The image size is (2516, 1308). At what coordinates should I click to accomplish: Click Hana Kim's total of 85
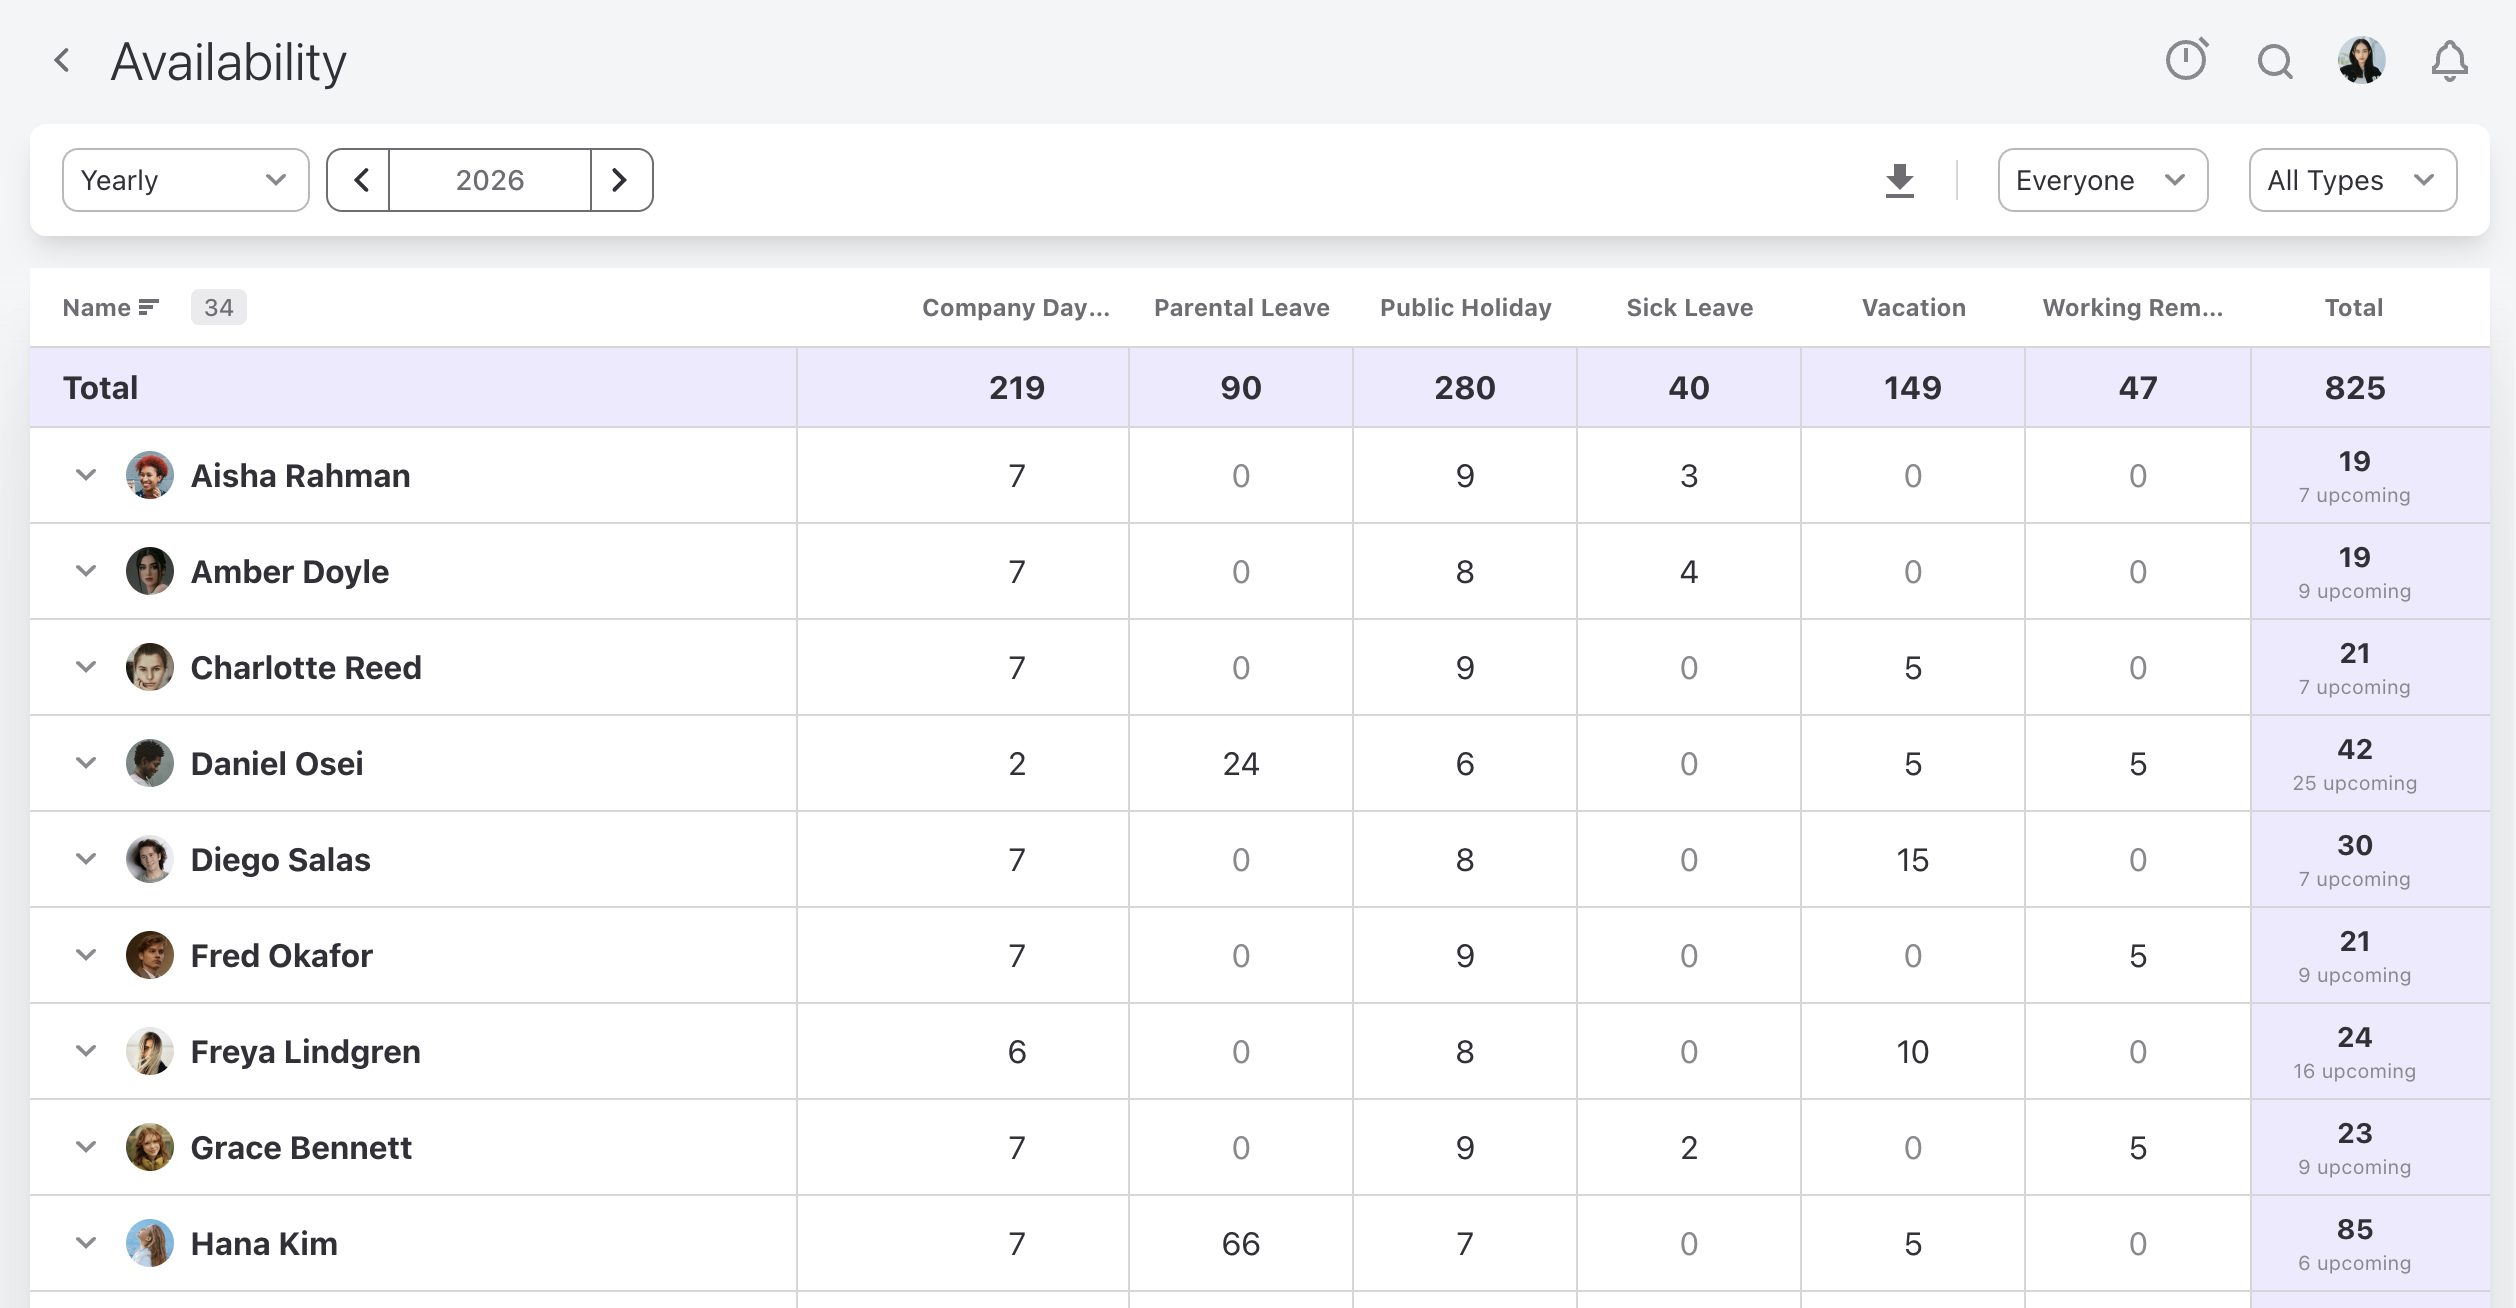point(2355,1229)
